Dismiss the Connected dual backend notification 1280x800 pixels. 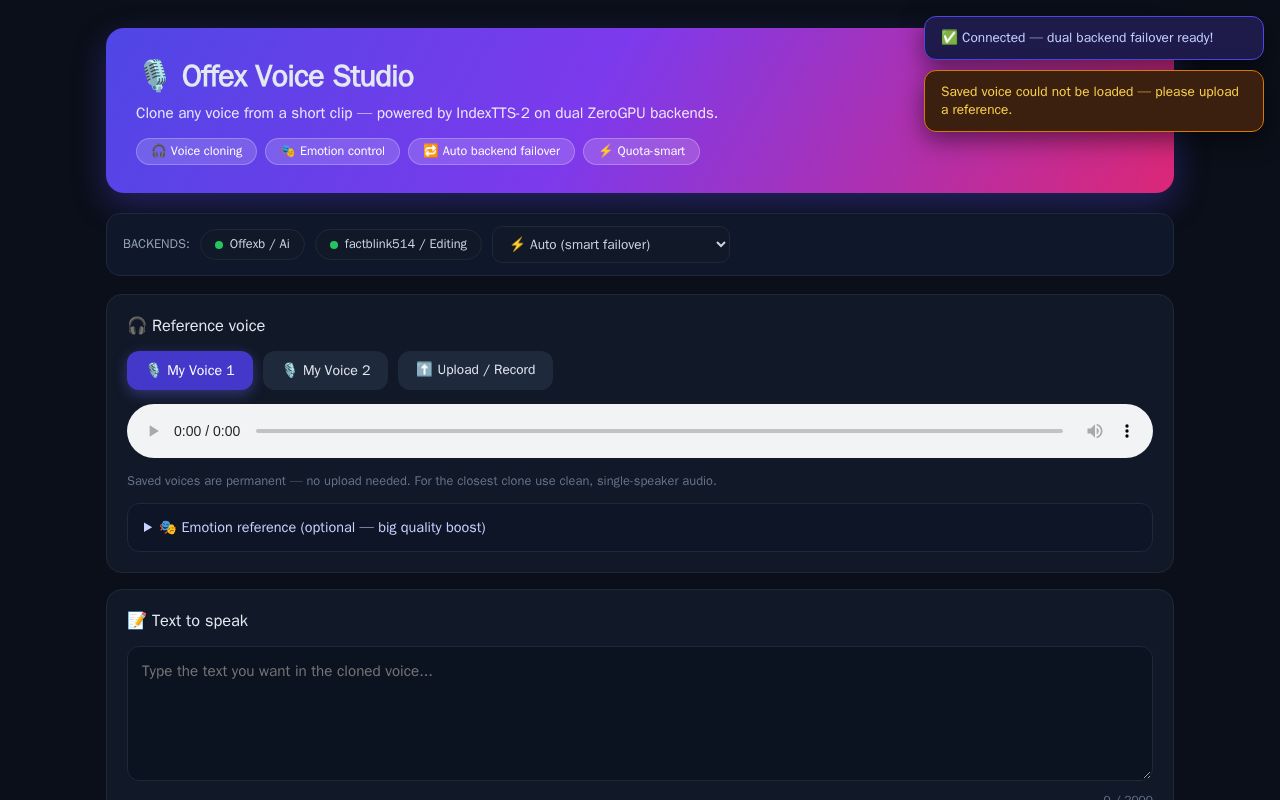(1094, 38)
